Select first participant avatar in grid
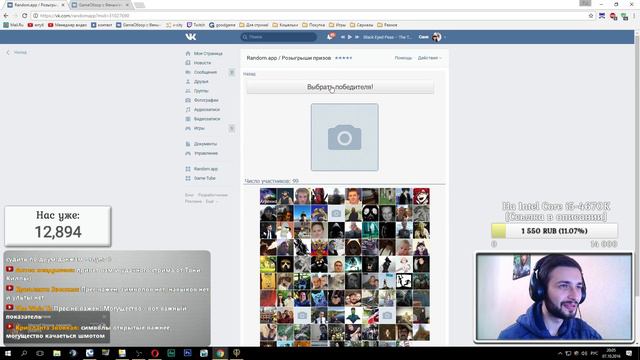This screenshot has height=360, width=640. [x=268, y=196]
